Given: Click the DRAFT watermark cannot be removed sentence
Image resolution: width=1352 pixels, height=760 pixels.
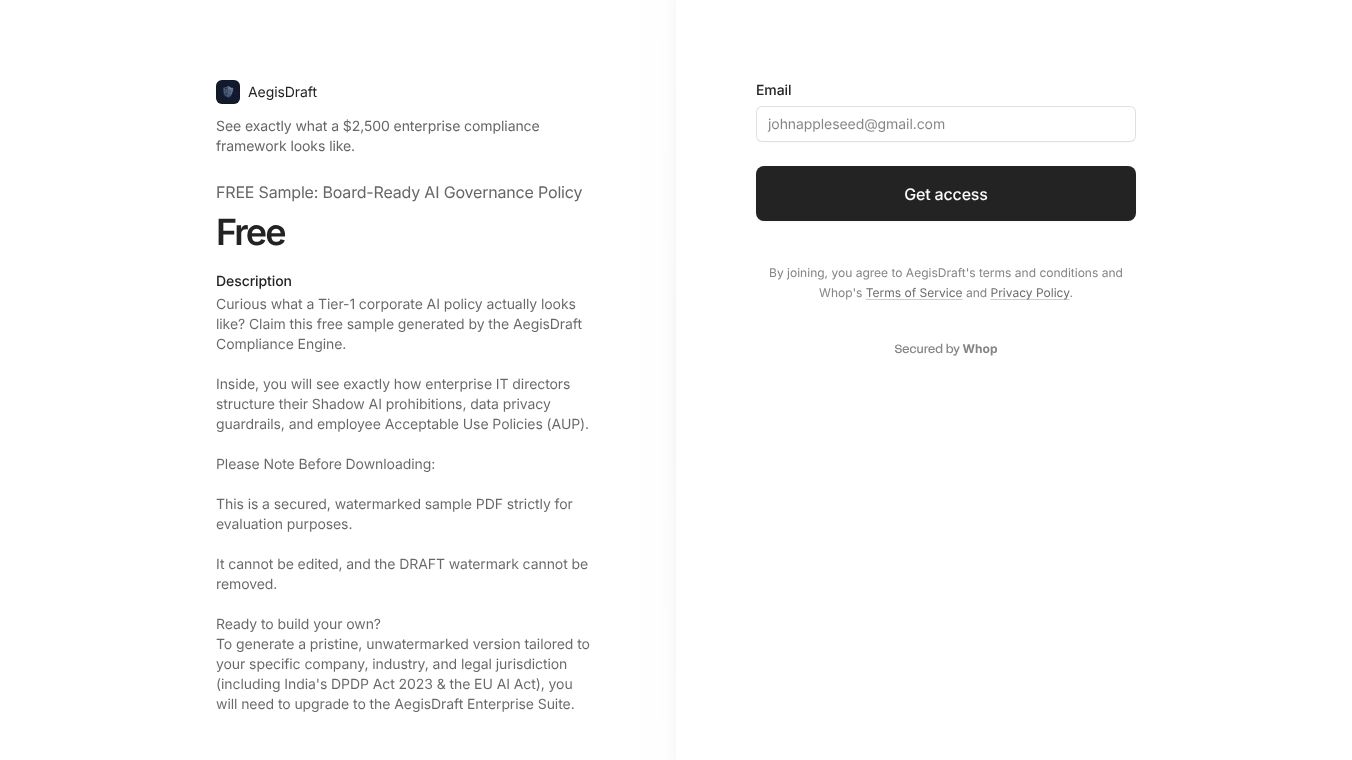Looking at the screenshot, I should pyautogui.click(x=402, y=574).
